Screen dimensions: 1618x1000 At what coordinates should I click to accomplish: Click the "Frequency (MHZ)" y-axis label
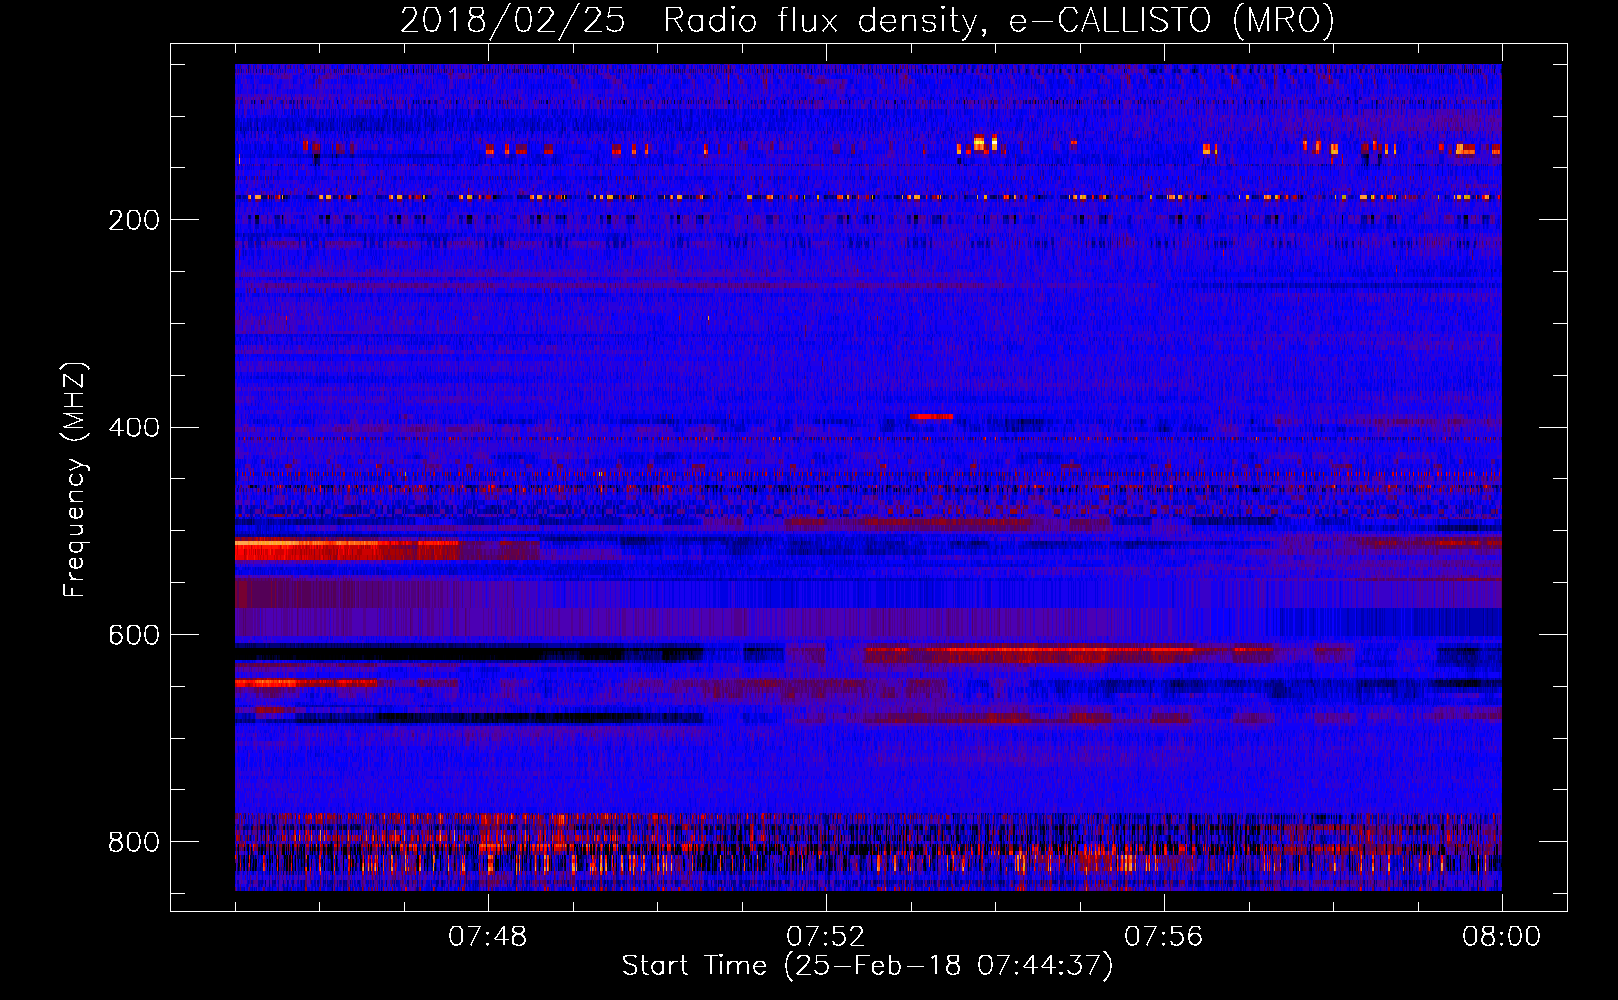75,480
